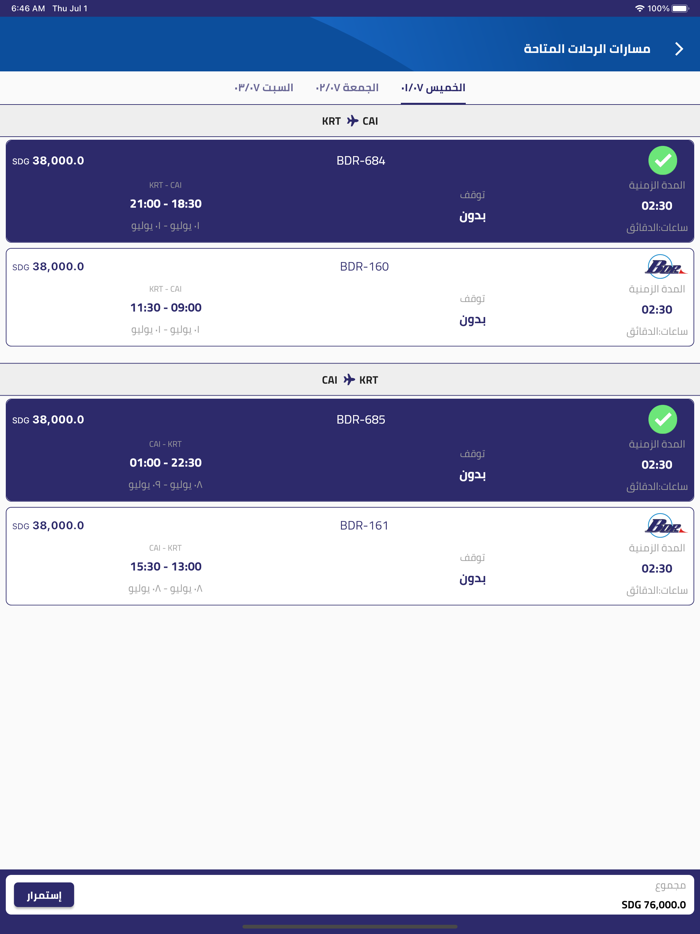Tap the Wi-Fi icon in status bar
This screenshot has height=934, width=700.
(x=639, y=8)
